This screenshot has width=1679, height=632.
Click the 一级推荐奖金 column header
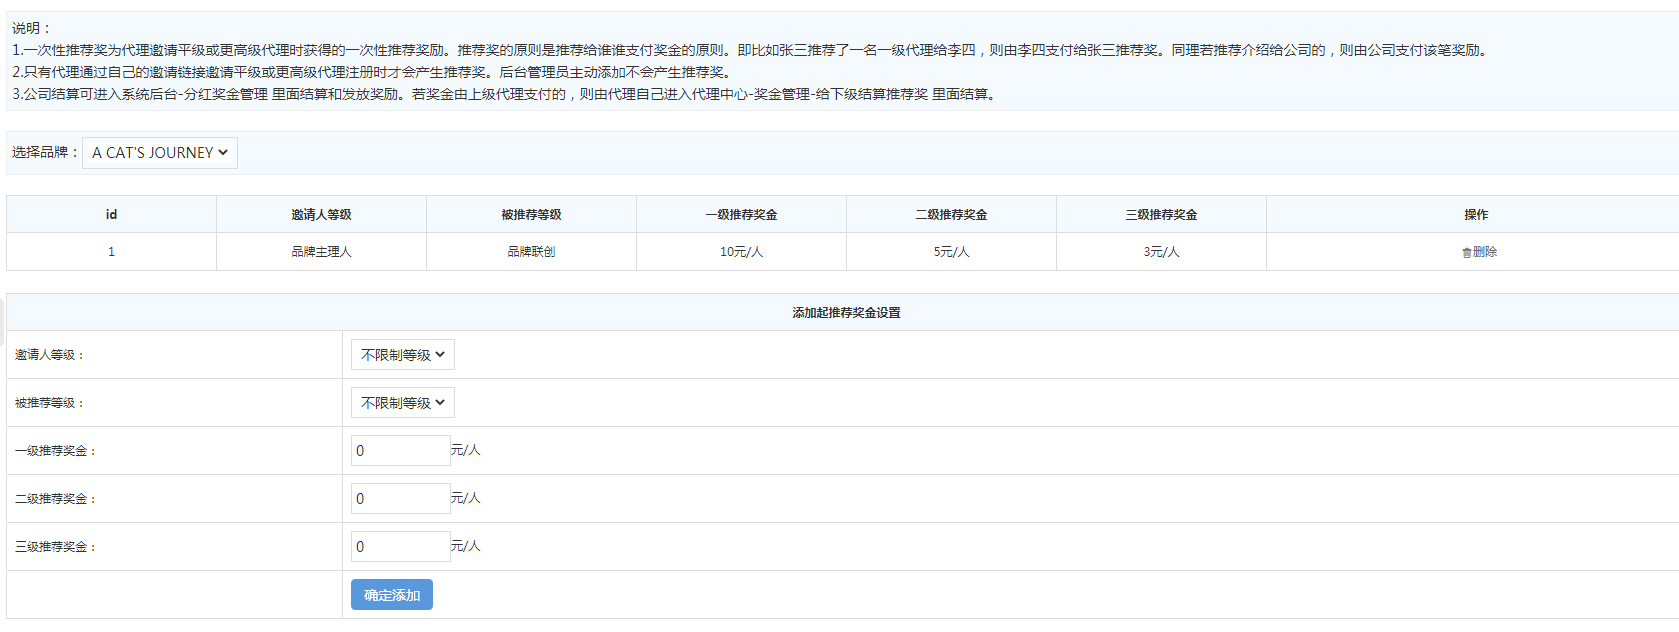tap(741, 214)
